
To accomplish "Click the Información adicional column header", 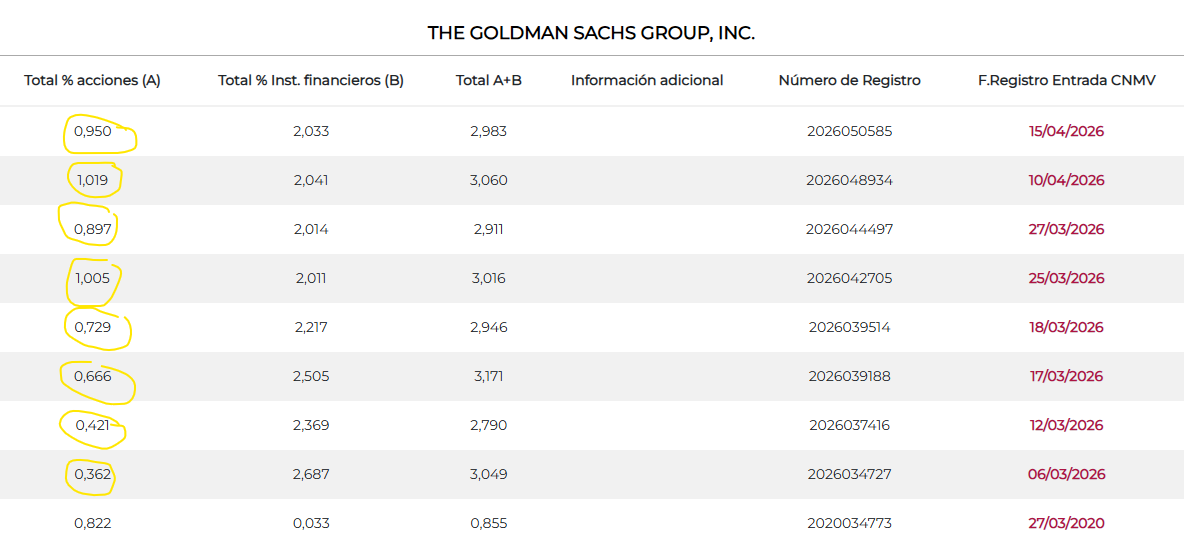I will coord(647,80).
